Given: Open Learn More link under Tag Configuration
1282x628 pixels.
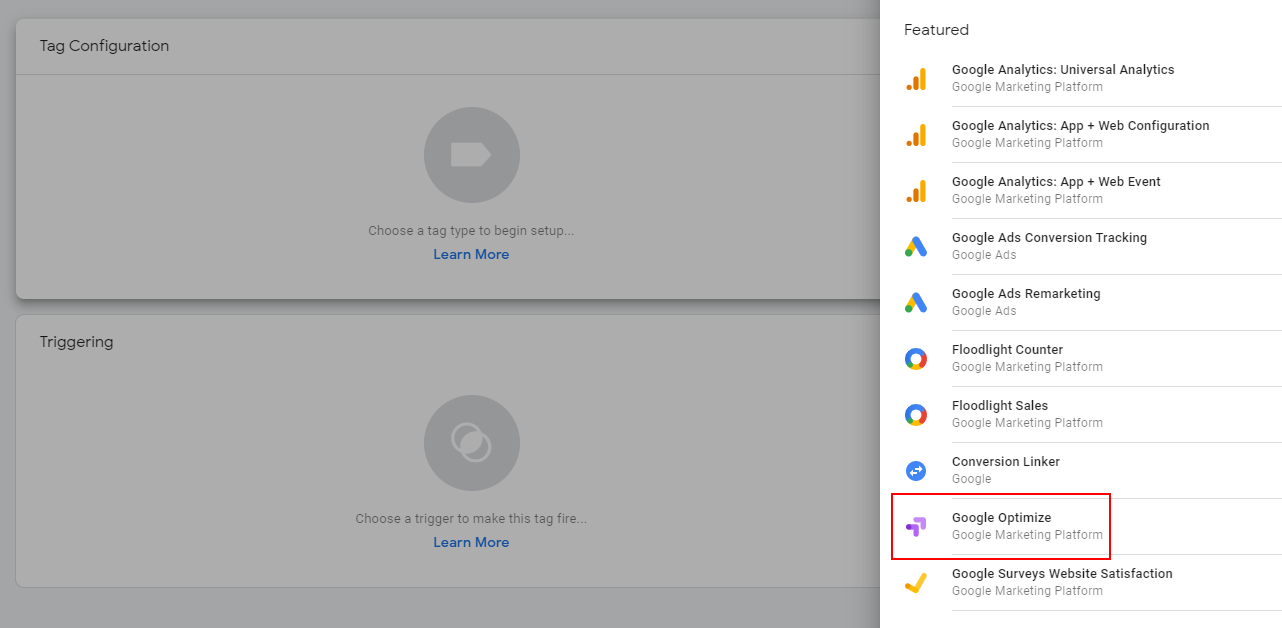Looking at the screenshot, I should tap(471, 255).
